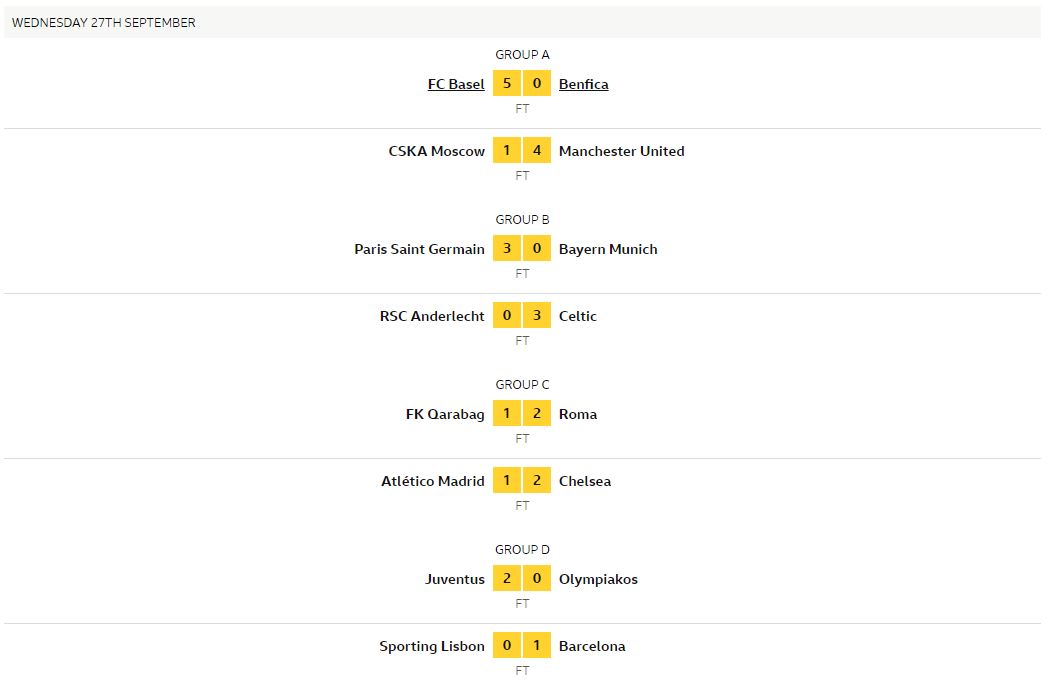
Task: Open the Juventus team name
Action: point(454,579)
